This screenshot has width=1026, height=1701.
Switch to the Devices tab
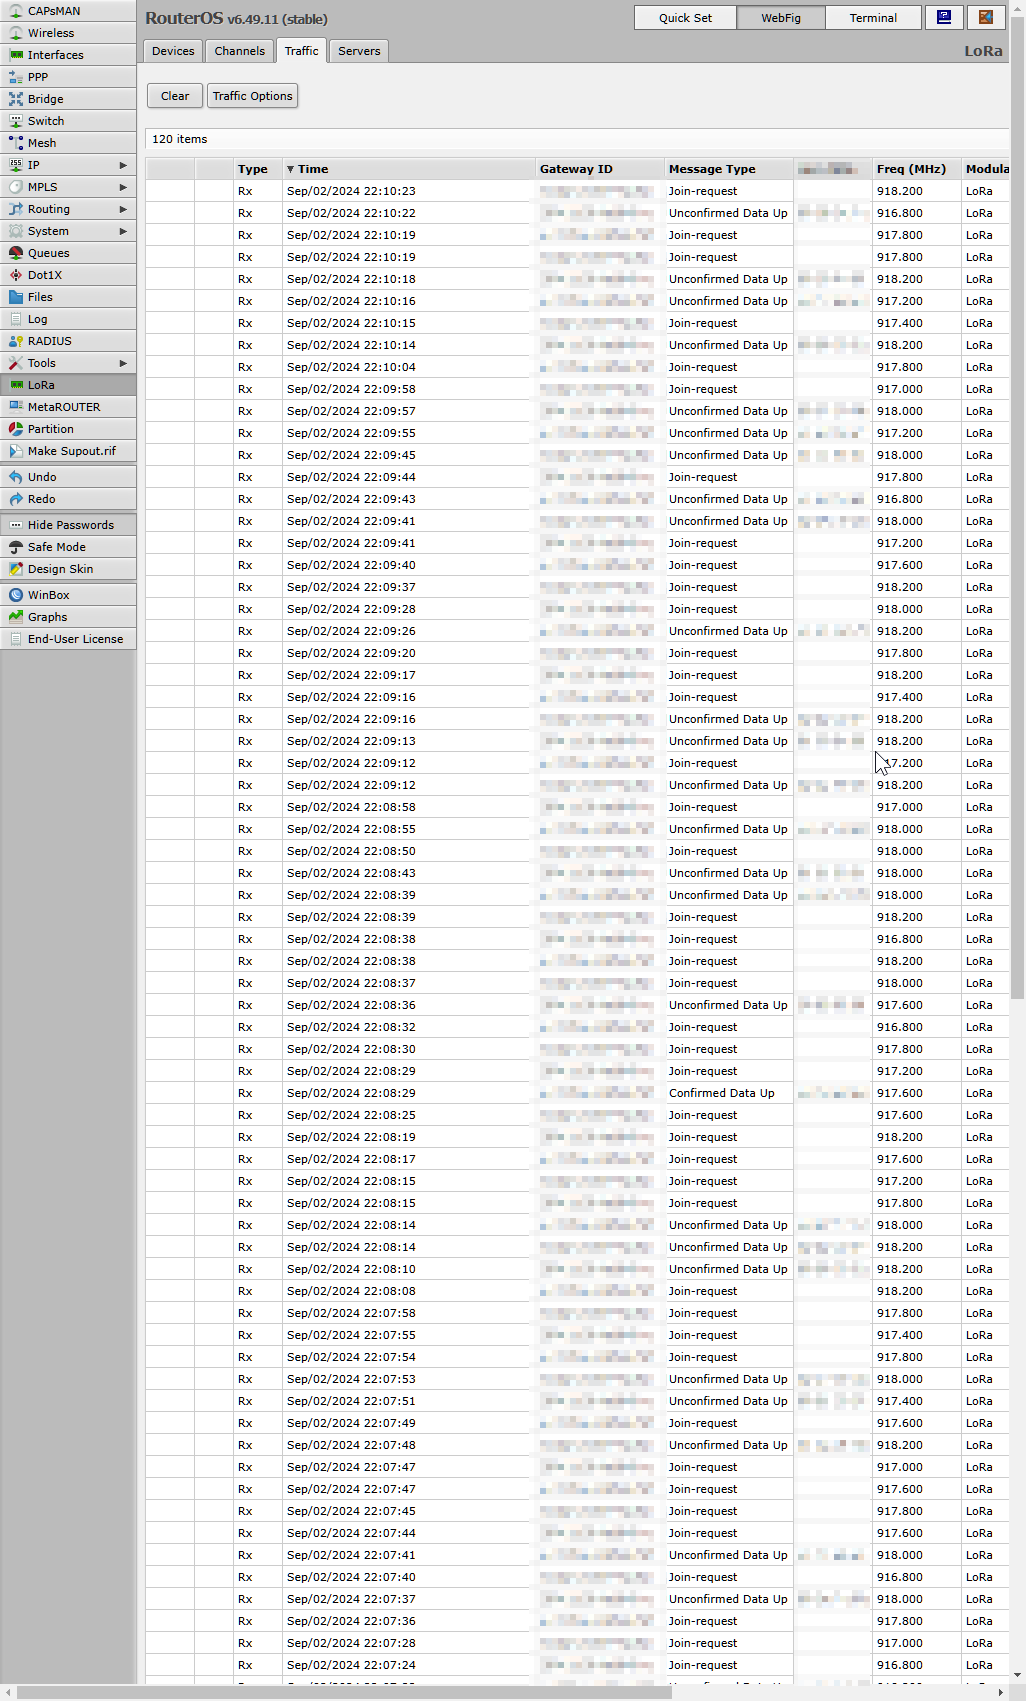pyautogui.click(x=173, y=51)
